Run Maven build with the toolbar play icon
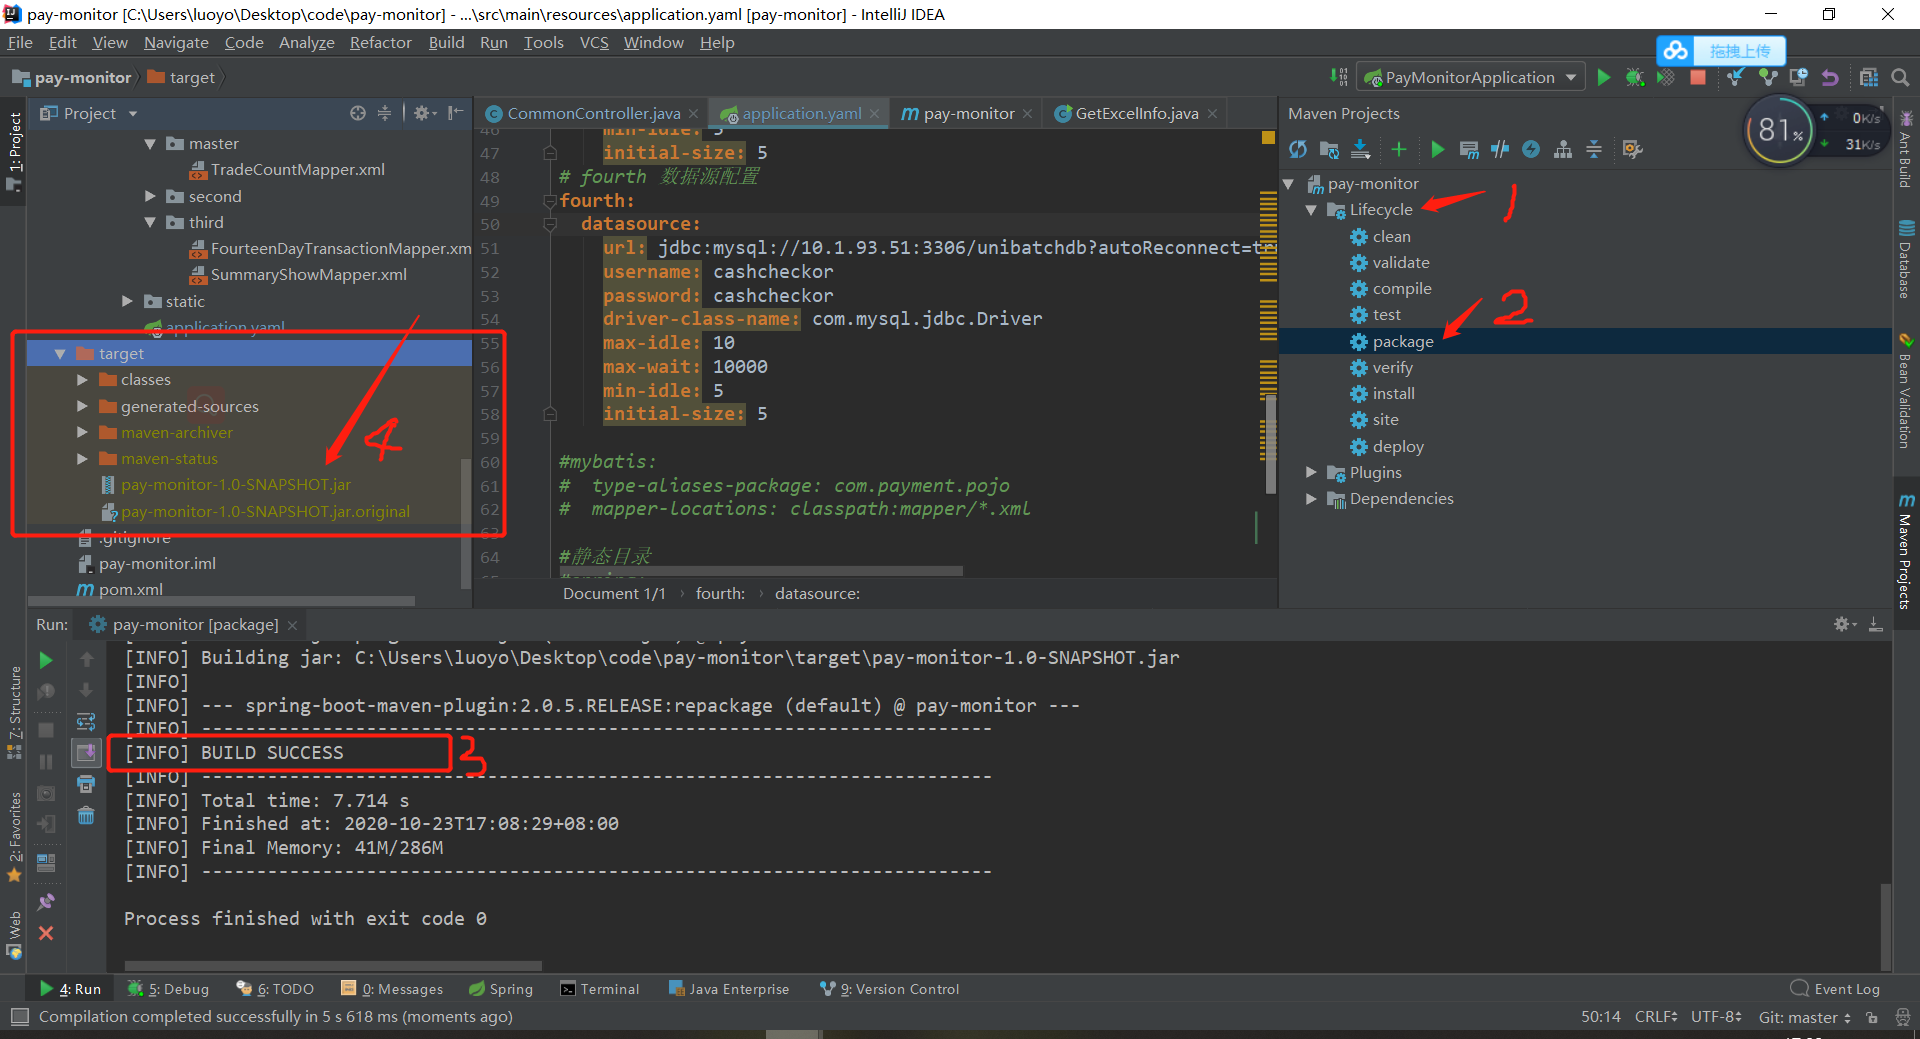Image resolution: width=1920 pixels, height=1039 pixels. (x=1438, y=150)
